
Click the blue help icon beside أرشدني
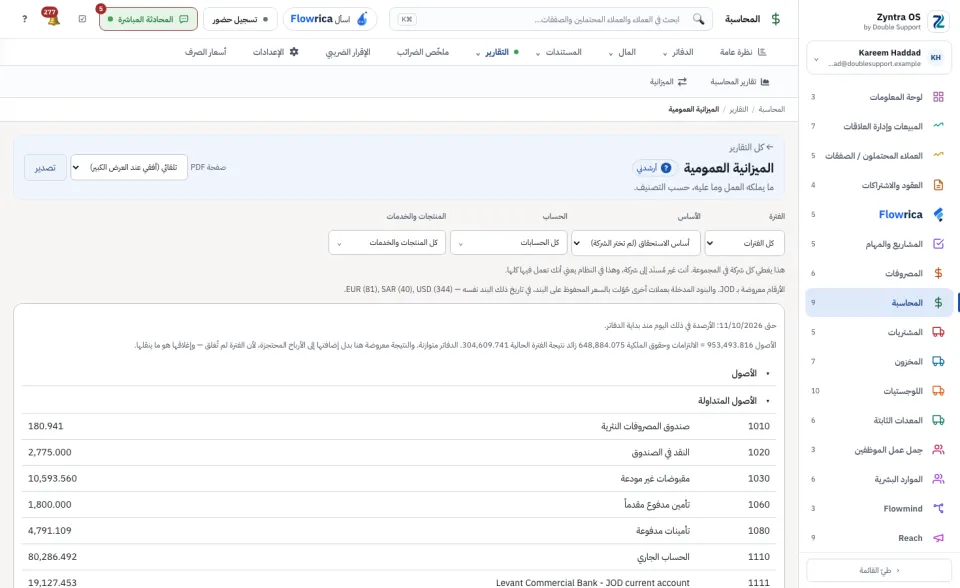coord(666,168)
